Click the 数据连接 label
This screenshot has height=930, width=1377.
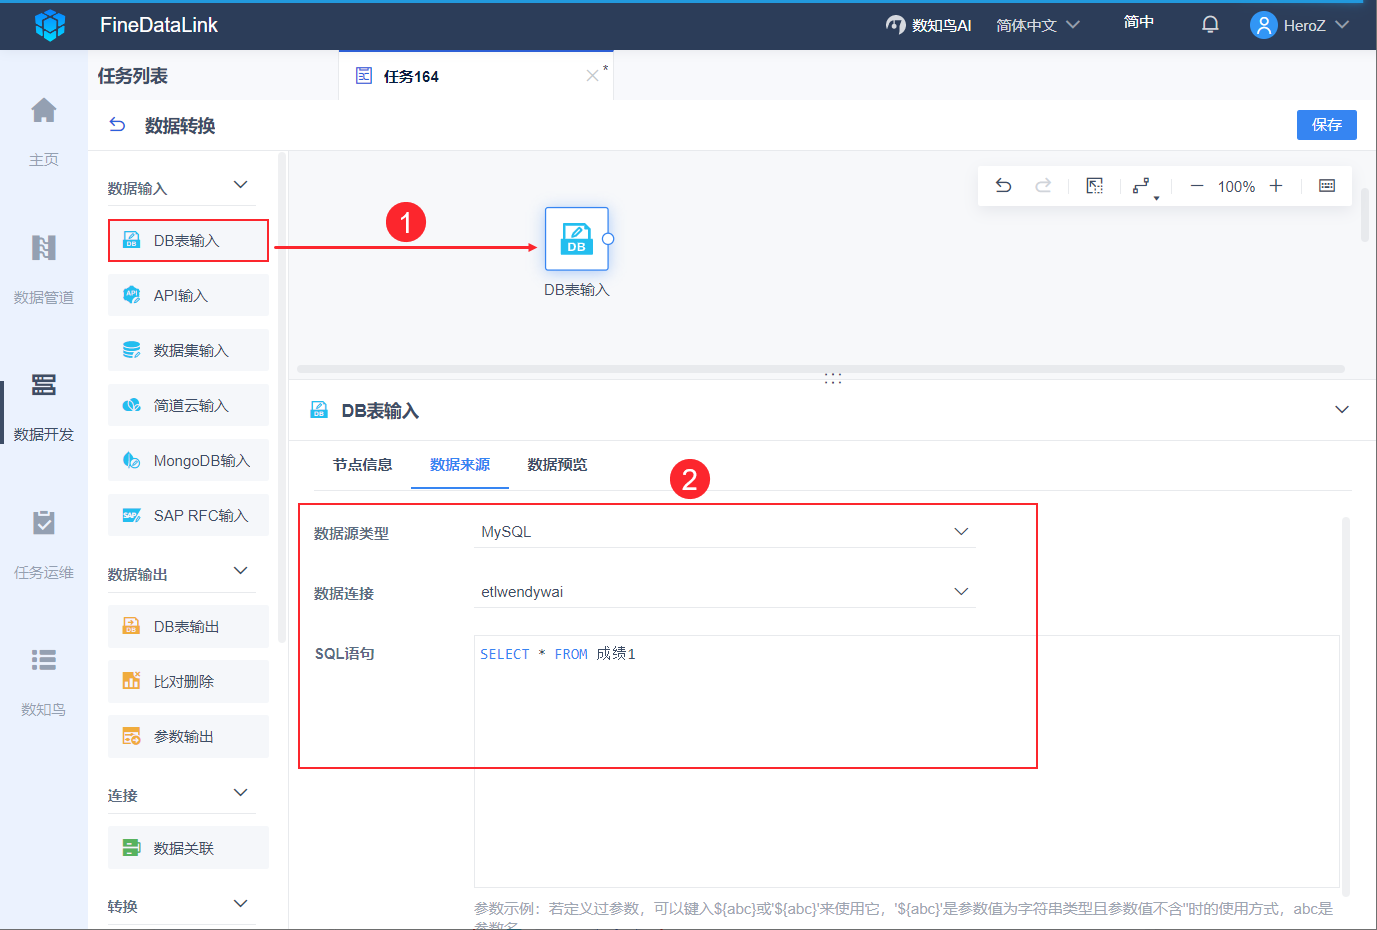[344, 594]
